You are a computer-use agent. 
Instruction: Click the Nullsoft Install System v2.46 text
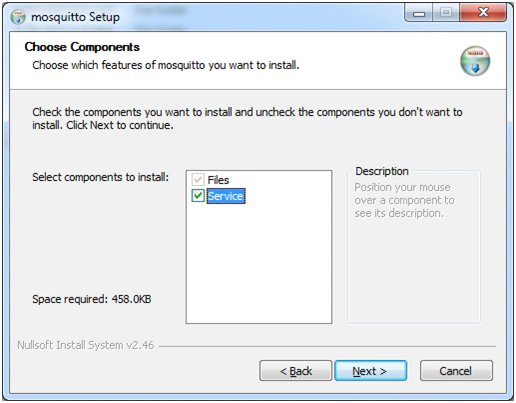pos(86,345)
